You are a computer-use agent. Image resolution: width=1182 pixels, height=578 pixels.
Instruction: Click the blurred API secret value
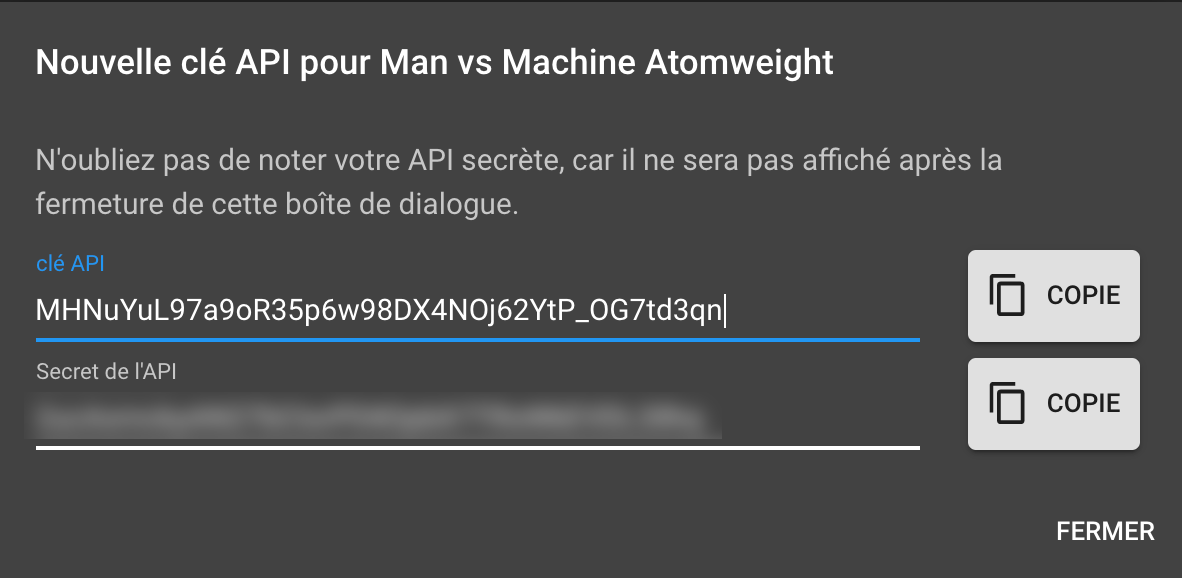(373, 416)
